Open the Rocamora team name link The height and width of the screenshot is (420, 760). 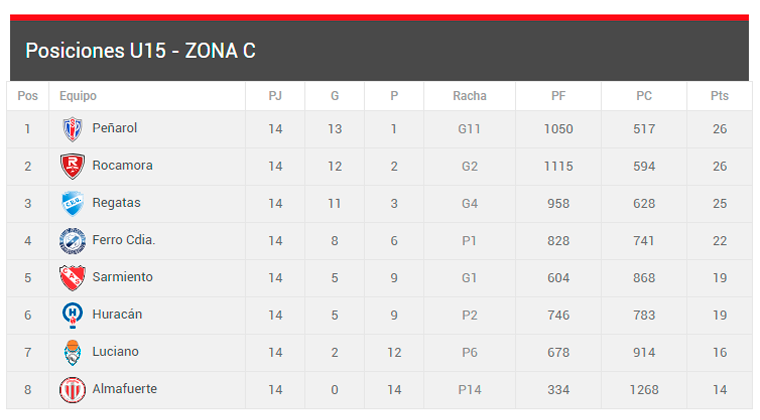pyautogui.click(x=122, y=166)
